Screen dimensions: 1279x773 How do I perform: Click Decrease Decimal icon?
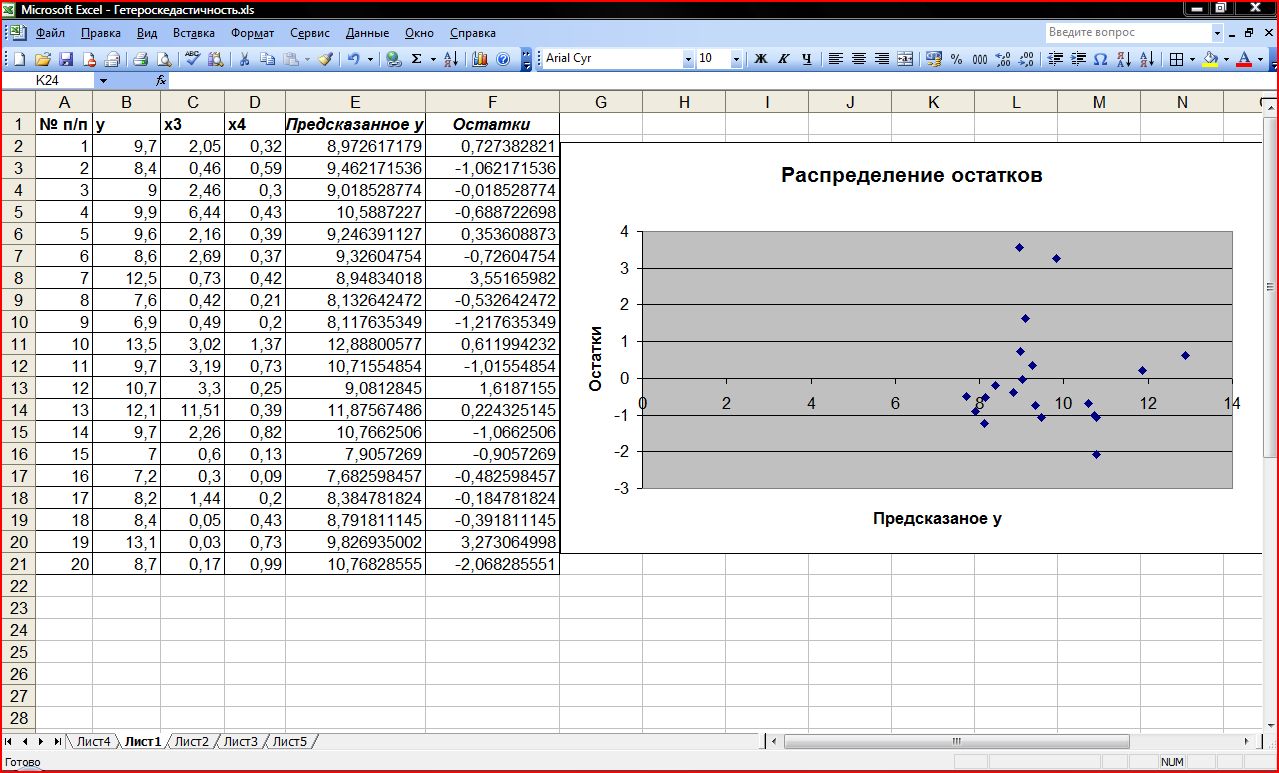[1027, 59]
